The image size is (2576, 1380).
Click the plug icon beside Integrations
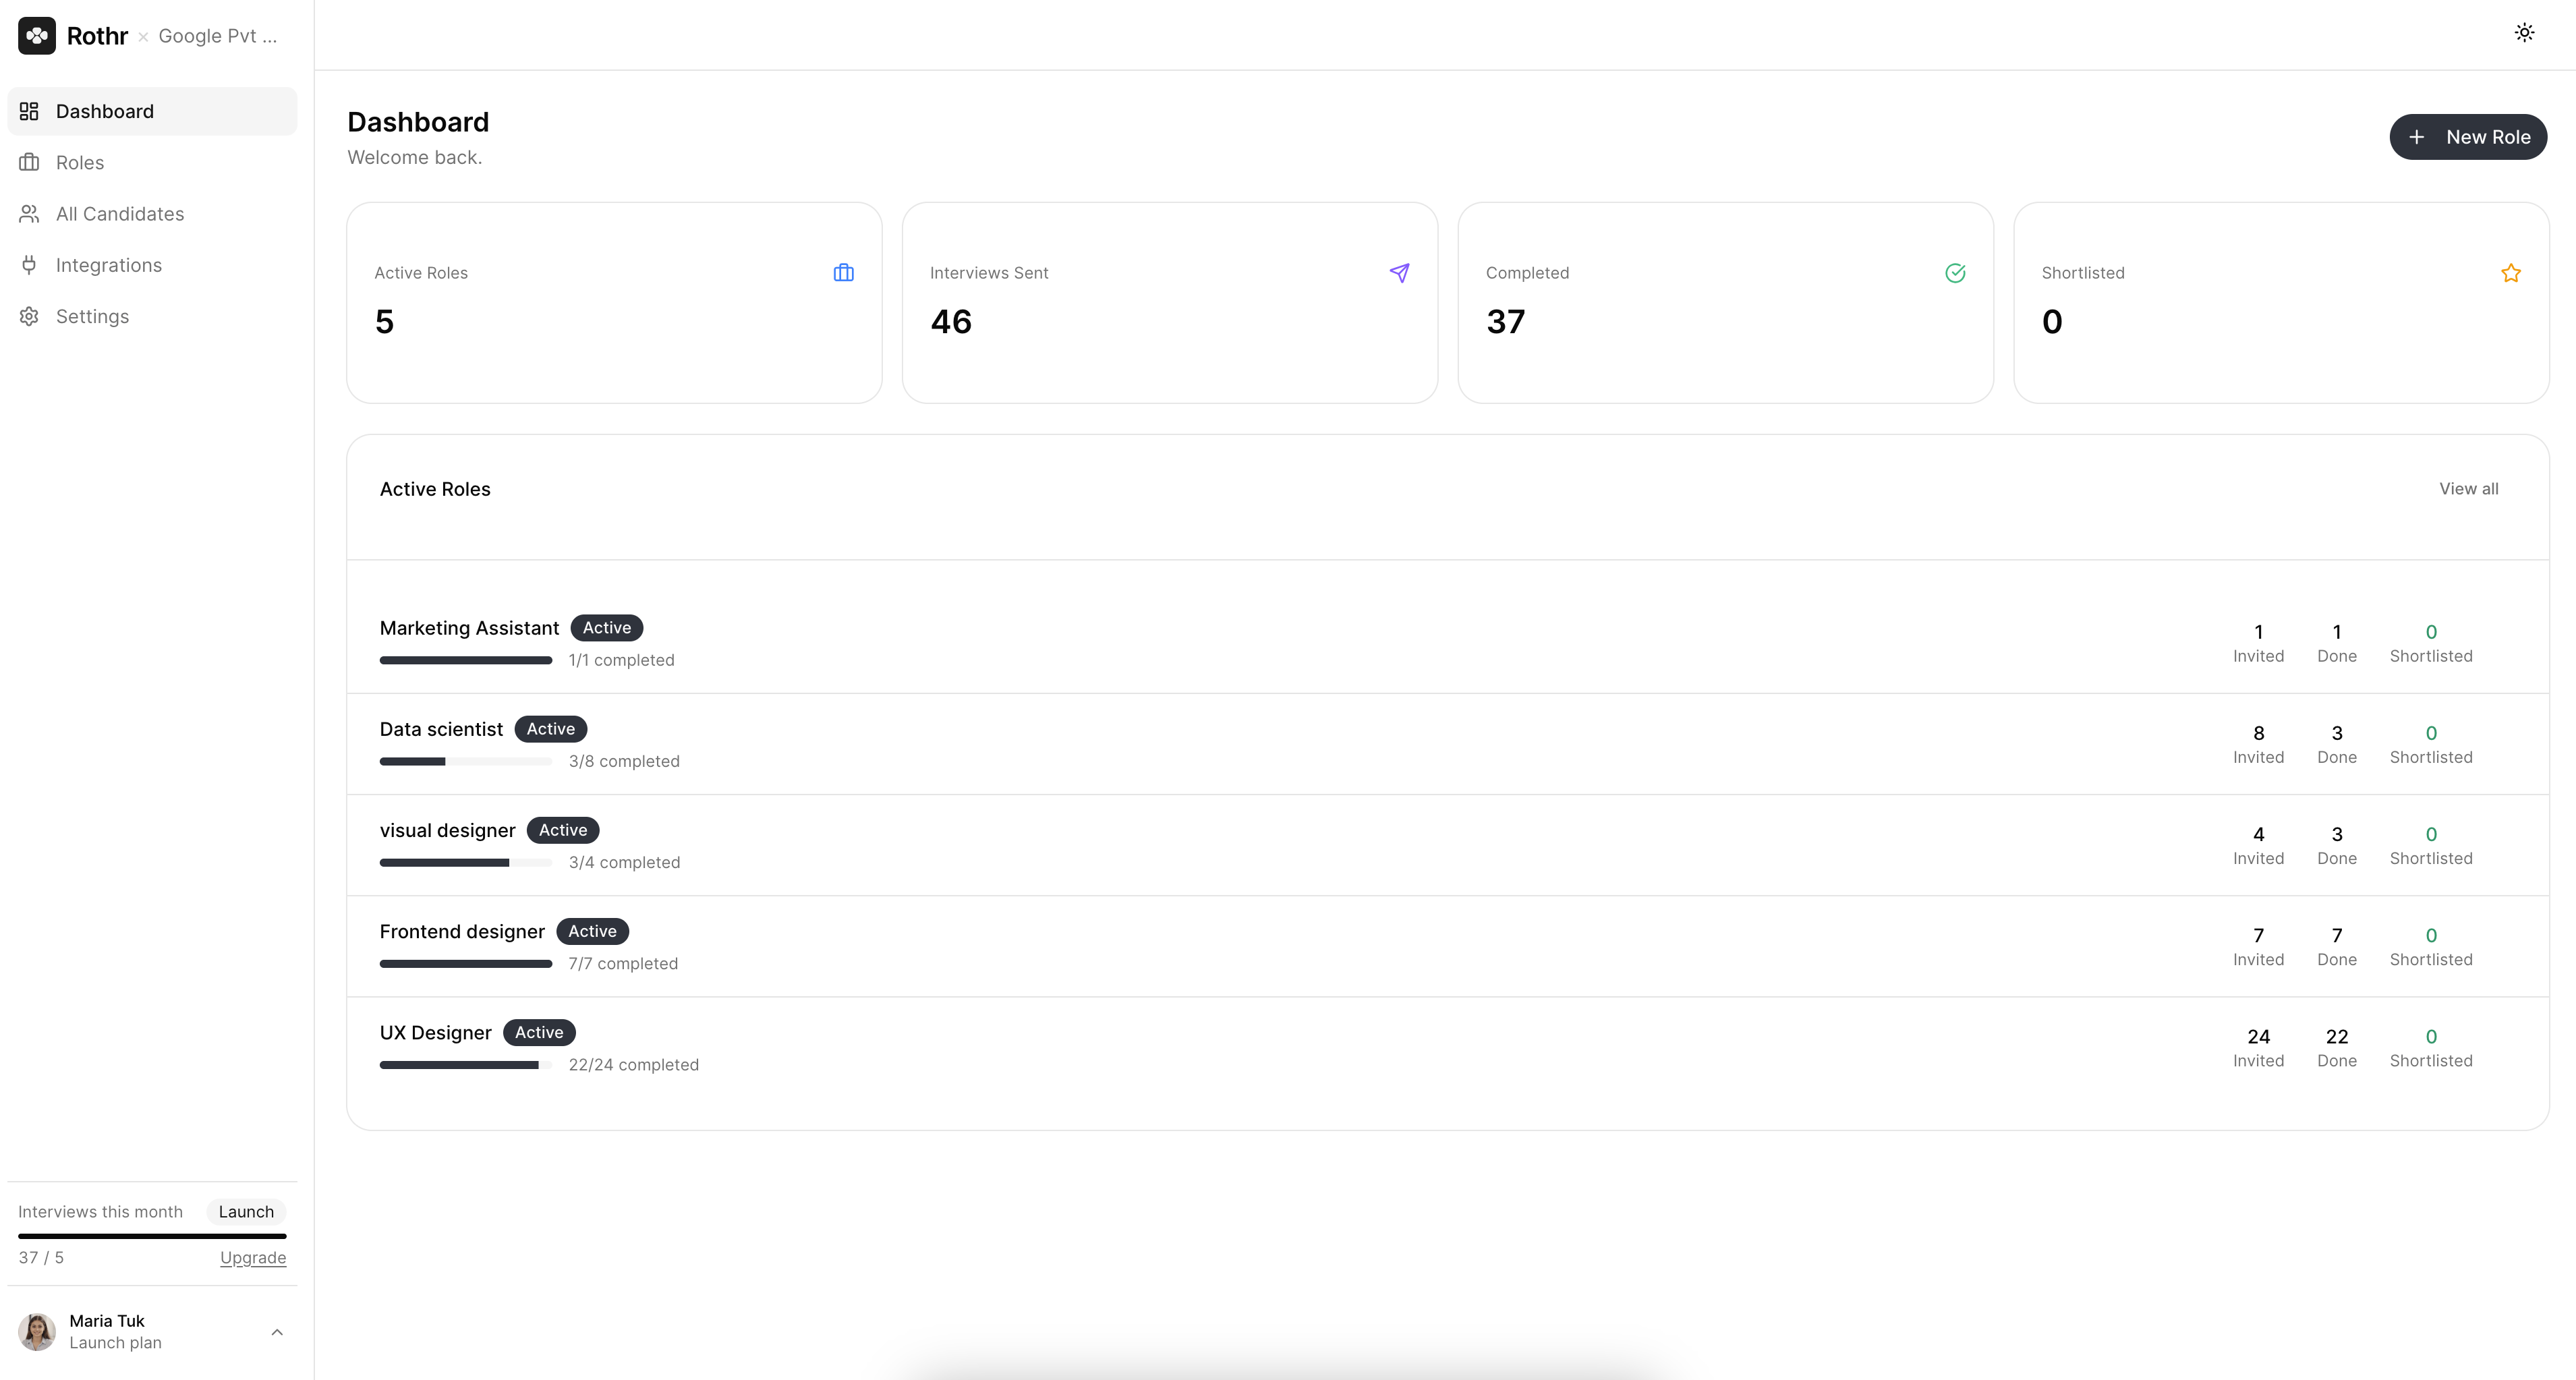(29, 265)
